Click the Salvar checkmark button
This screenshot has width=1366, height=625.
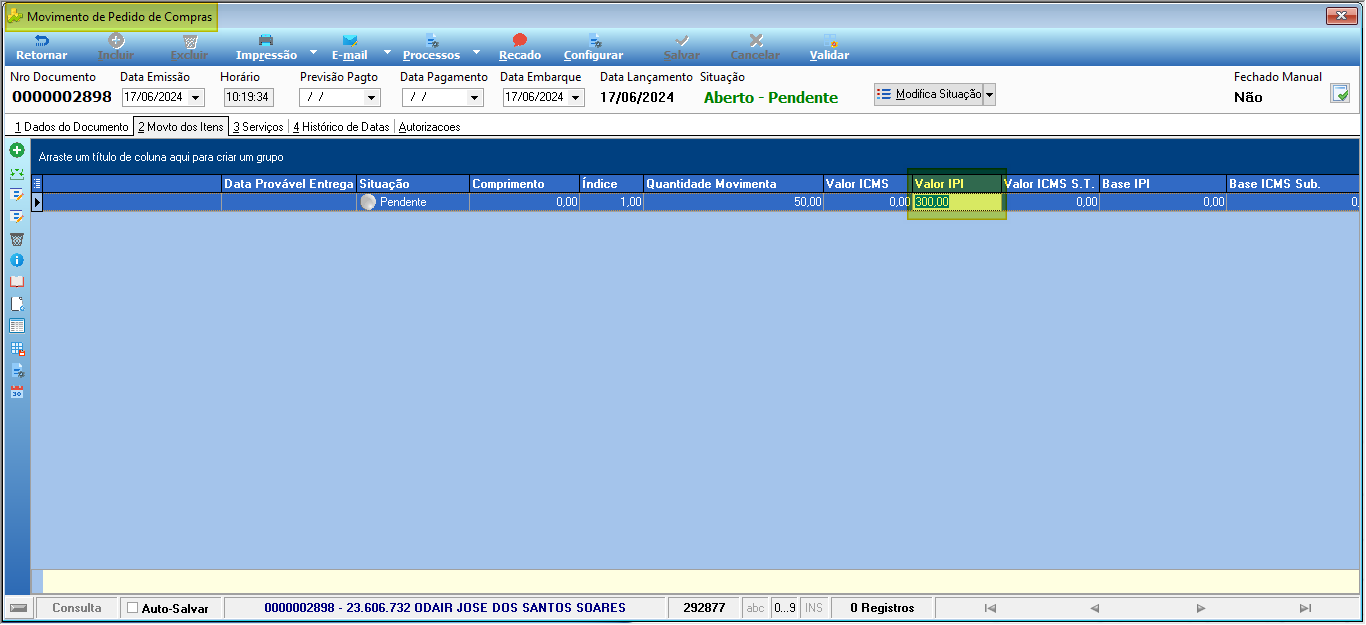(682, 47)
